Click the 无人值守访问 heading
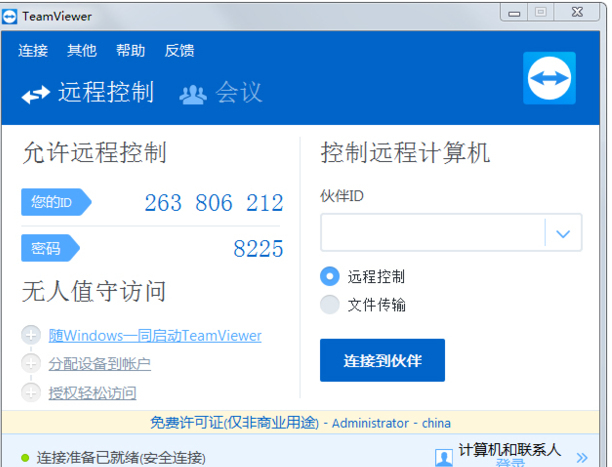The height and width of the screenshot is (467, 612). 94,291
